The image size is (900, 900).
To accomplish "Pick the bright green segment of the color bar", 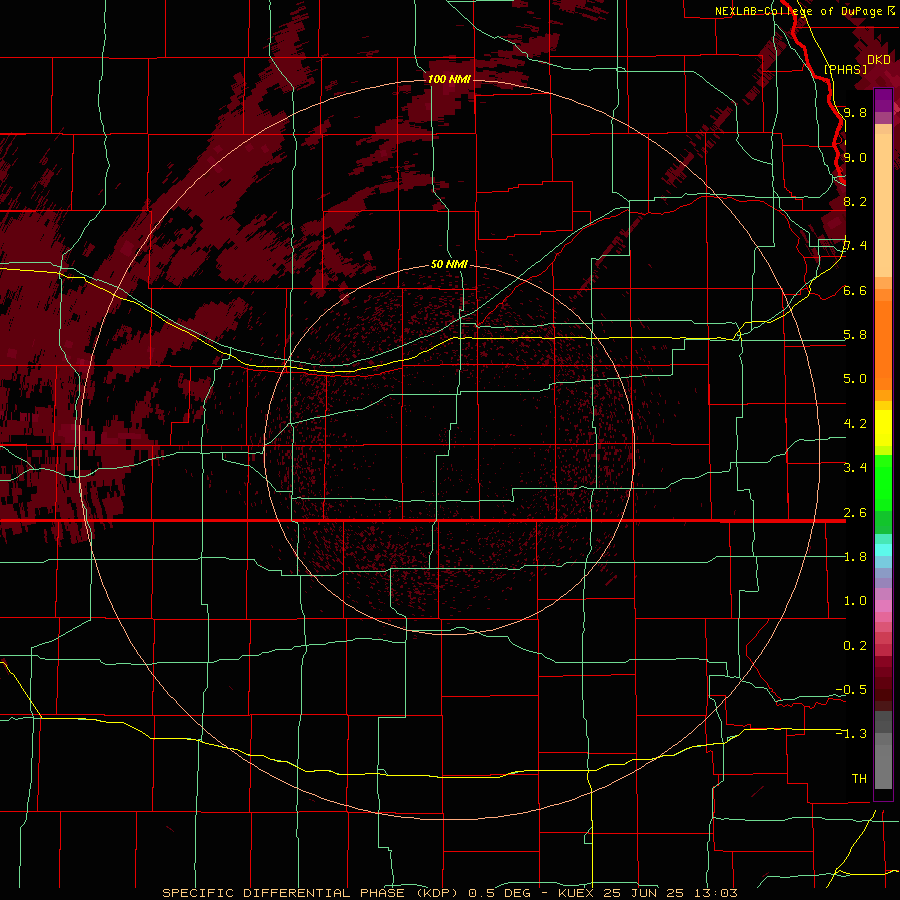I will (883, 483).
